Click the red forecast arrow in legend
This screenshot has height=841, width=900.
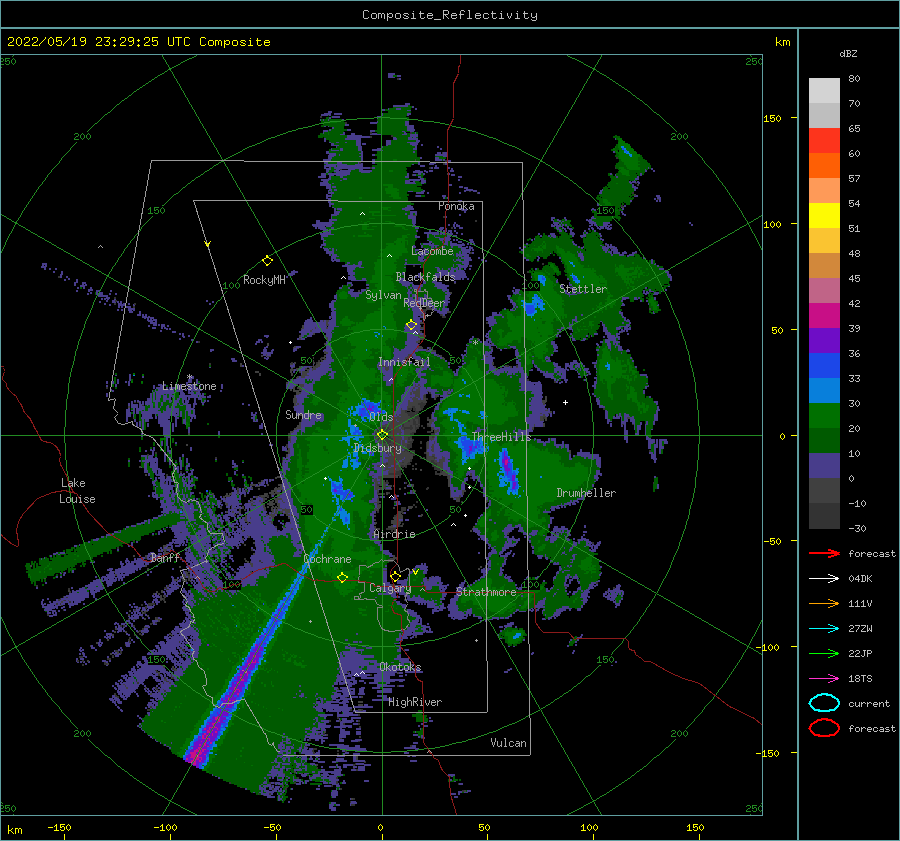tap(824, 553)
